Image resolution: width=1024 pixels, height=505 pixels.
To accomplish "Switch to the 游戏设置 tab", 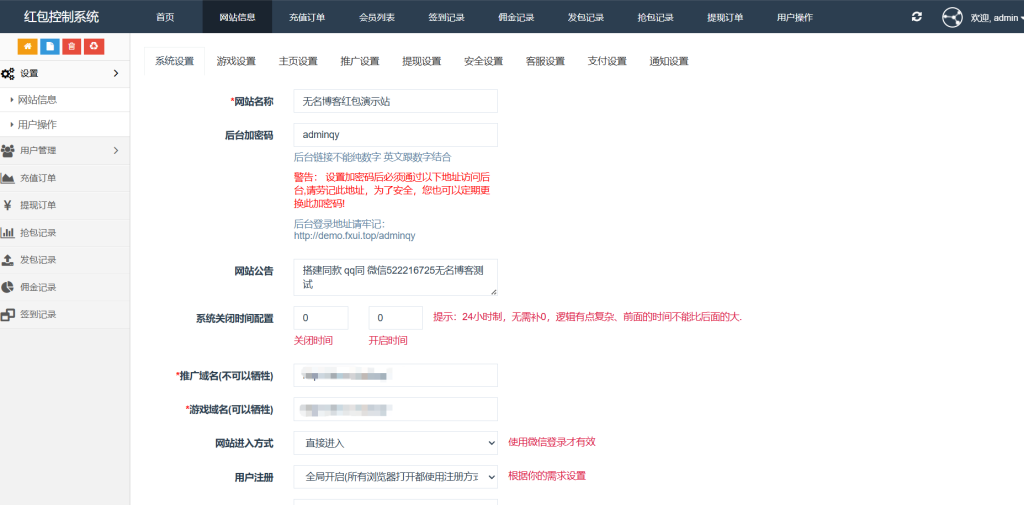I will tap(236, 61).
